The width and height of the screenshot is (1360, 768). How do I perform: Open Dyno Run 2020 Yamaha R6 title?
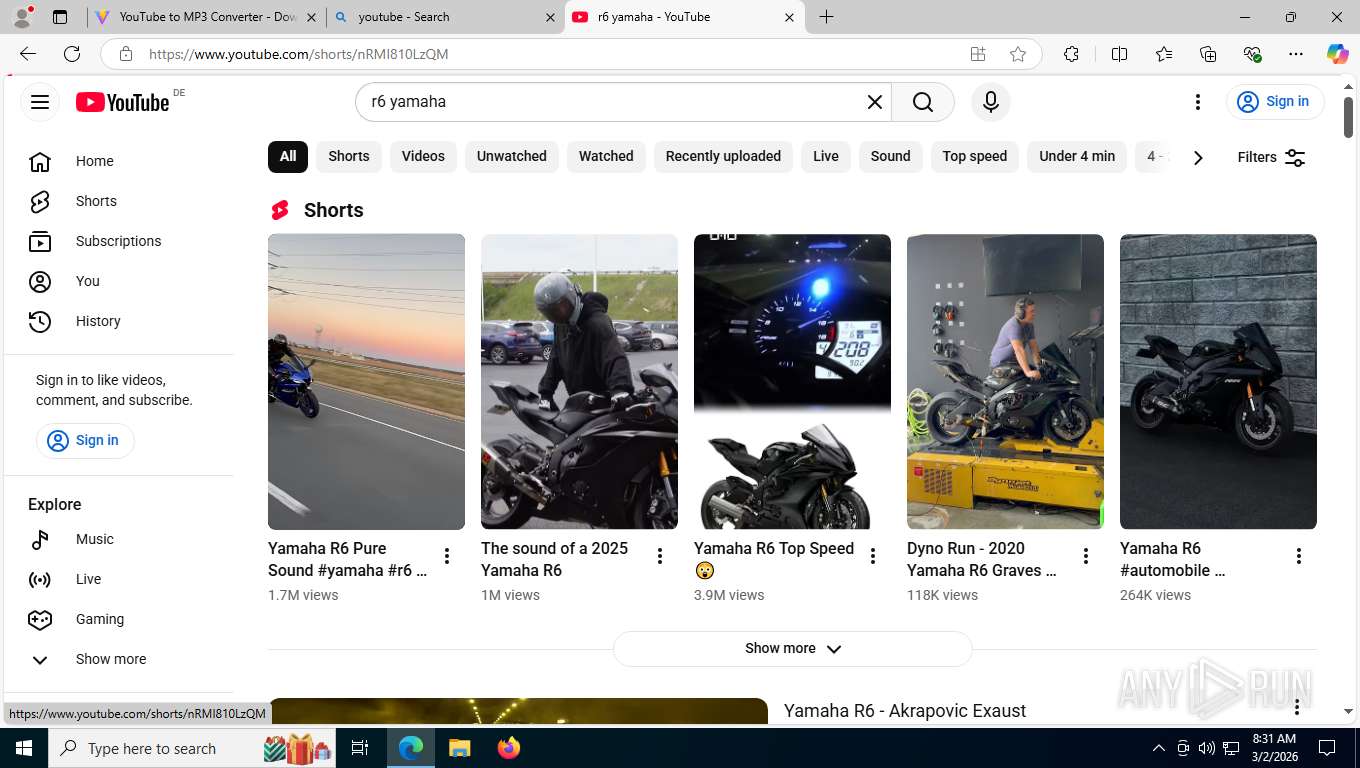click(982, 559)
